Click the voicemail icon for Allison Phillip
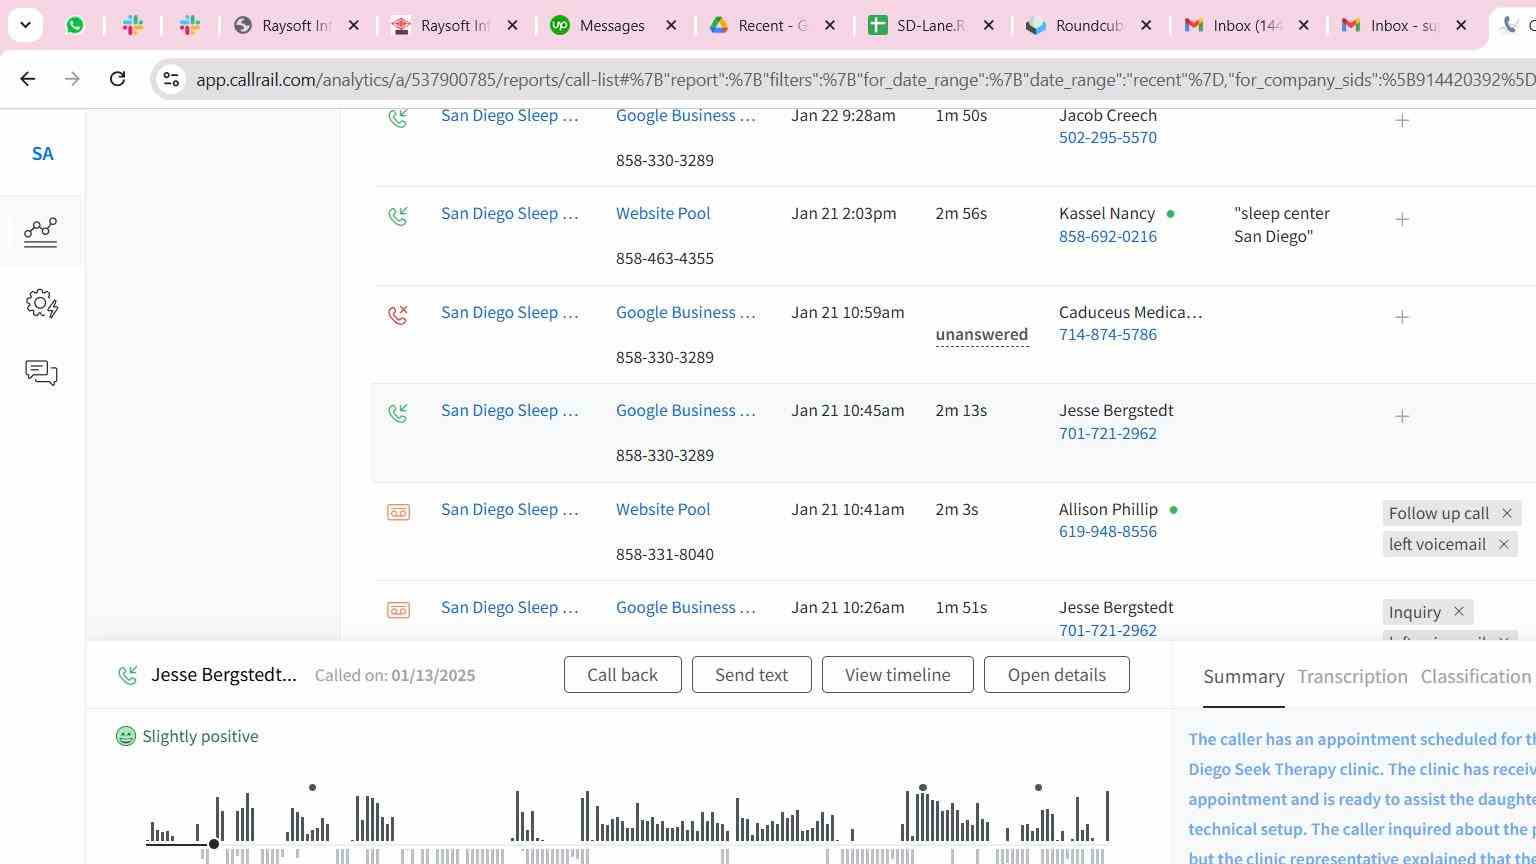This screenshot has height=864, width=1536. [398, 512]
